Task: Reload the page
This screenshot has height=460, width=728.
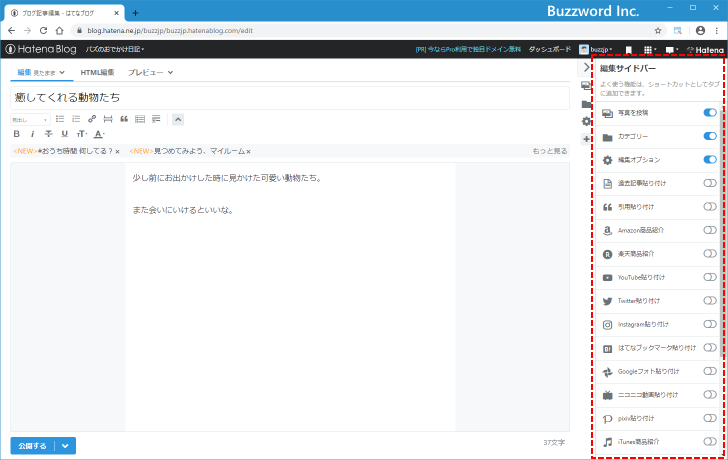Action: coord(43,31)
